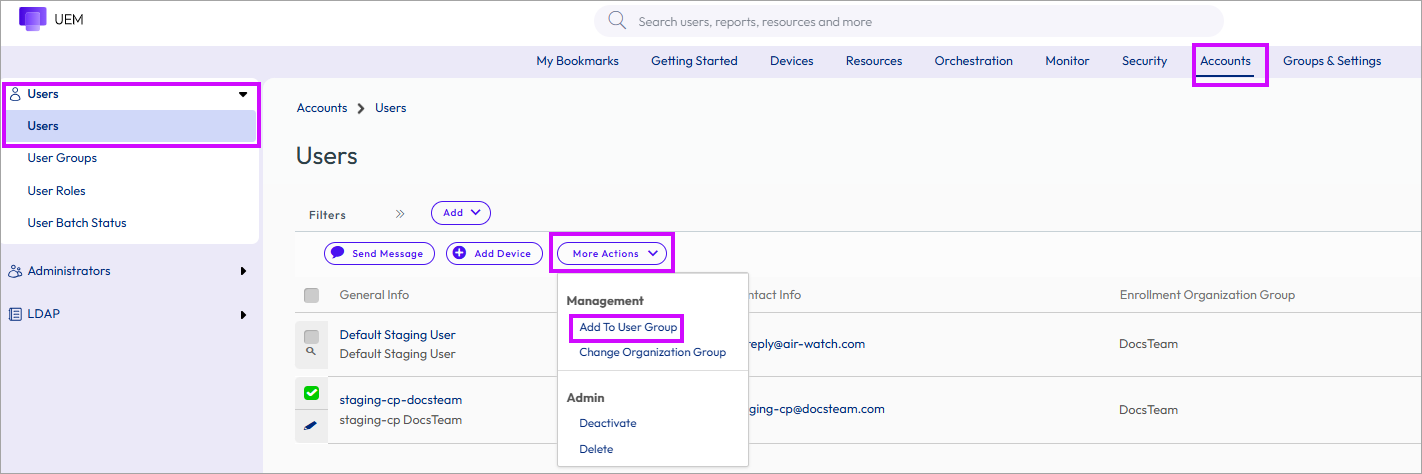Viewport: 1422px width, 474px height.
Task: Expand the Administrators sidebar section arrow
Action: tap(243, 271)
